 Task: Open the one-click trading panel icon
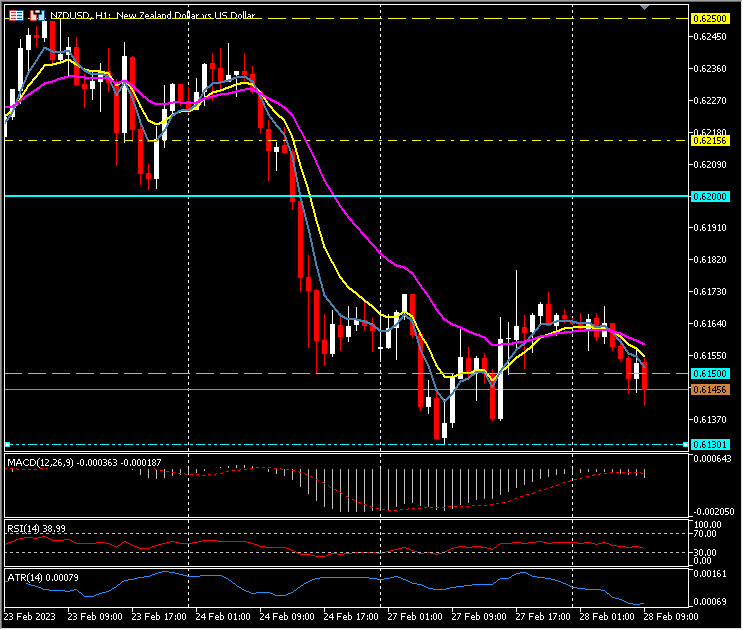click(x=15, y=17)
